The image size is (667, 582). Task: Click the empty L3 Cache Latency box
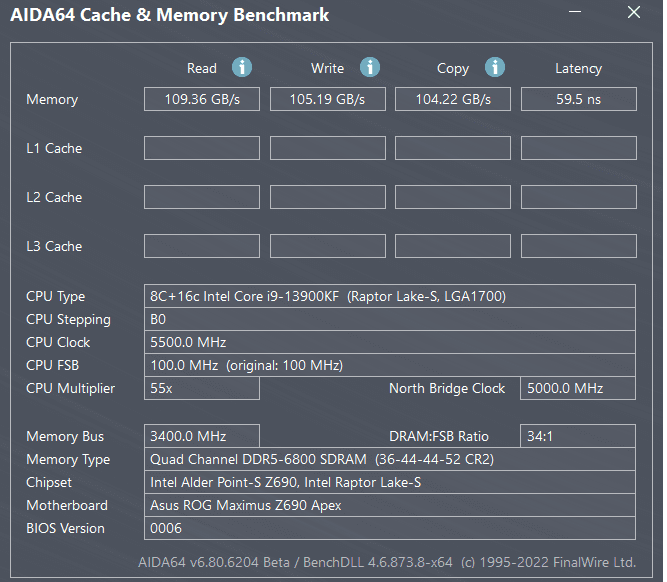tap(579, 246)
